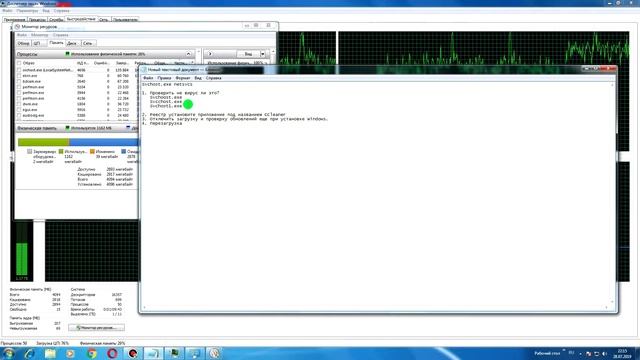
Task: Open Notepad Правка menu
Action: [164, 78]
